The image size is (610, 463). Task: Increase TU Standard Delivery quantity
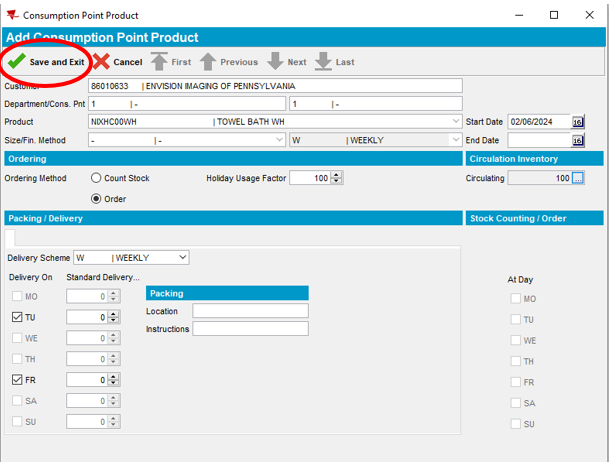click(114, 314)
